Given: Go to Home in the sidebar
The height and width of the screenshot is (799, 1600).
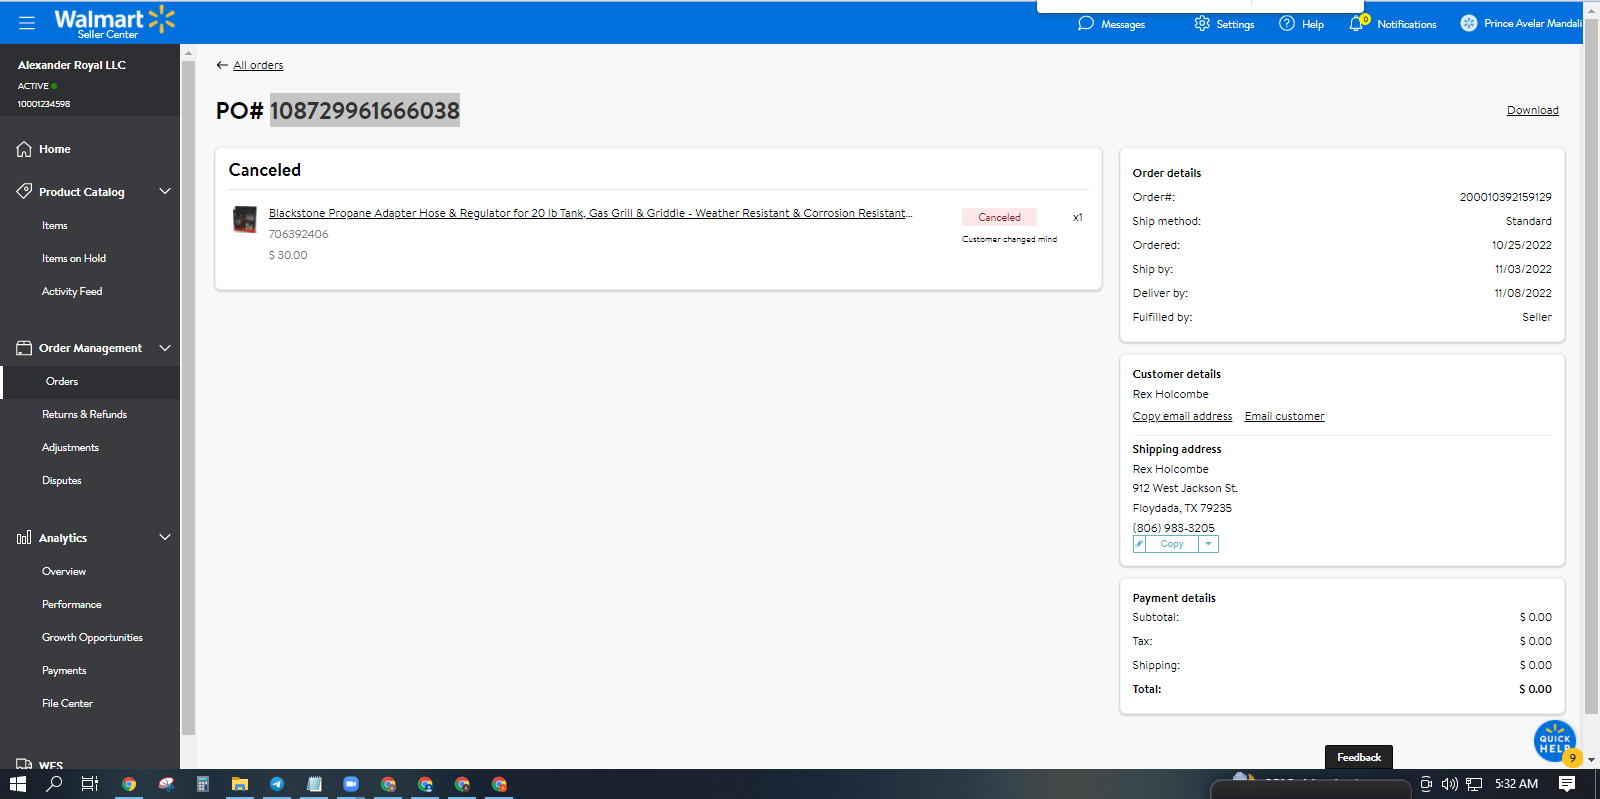Looking at the screenshot, I should pos(55,149).
